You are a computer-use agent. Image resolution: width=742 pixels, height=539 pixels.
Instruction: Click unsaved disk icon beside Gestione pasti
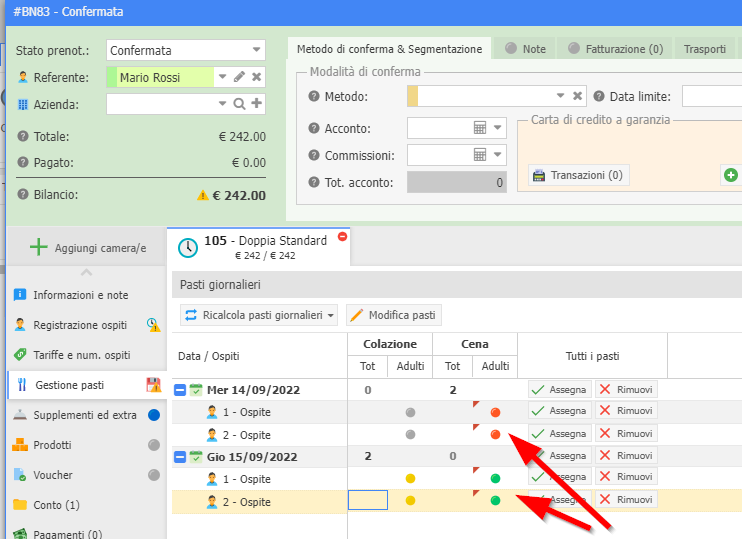153,385
